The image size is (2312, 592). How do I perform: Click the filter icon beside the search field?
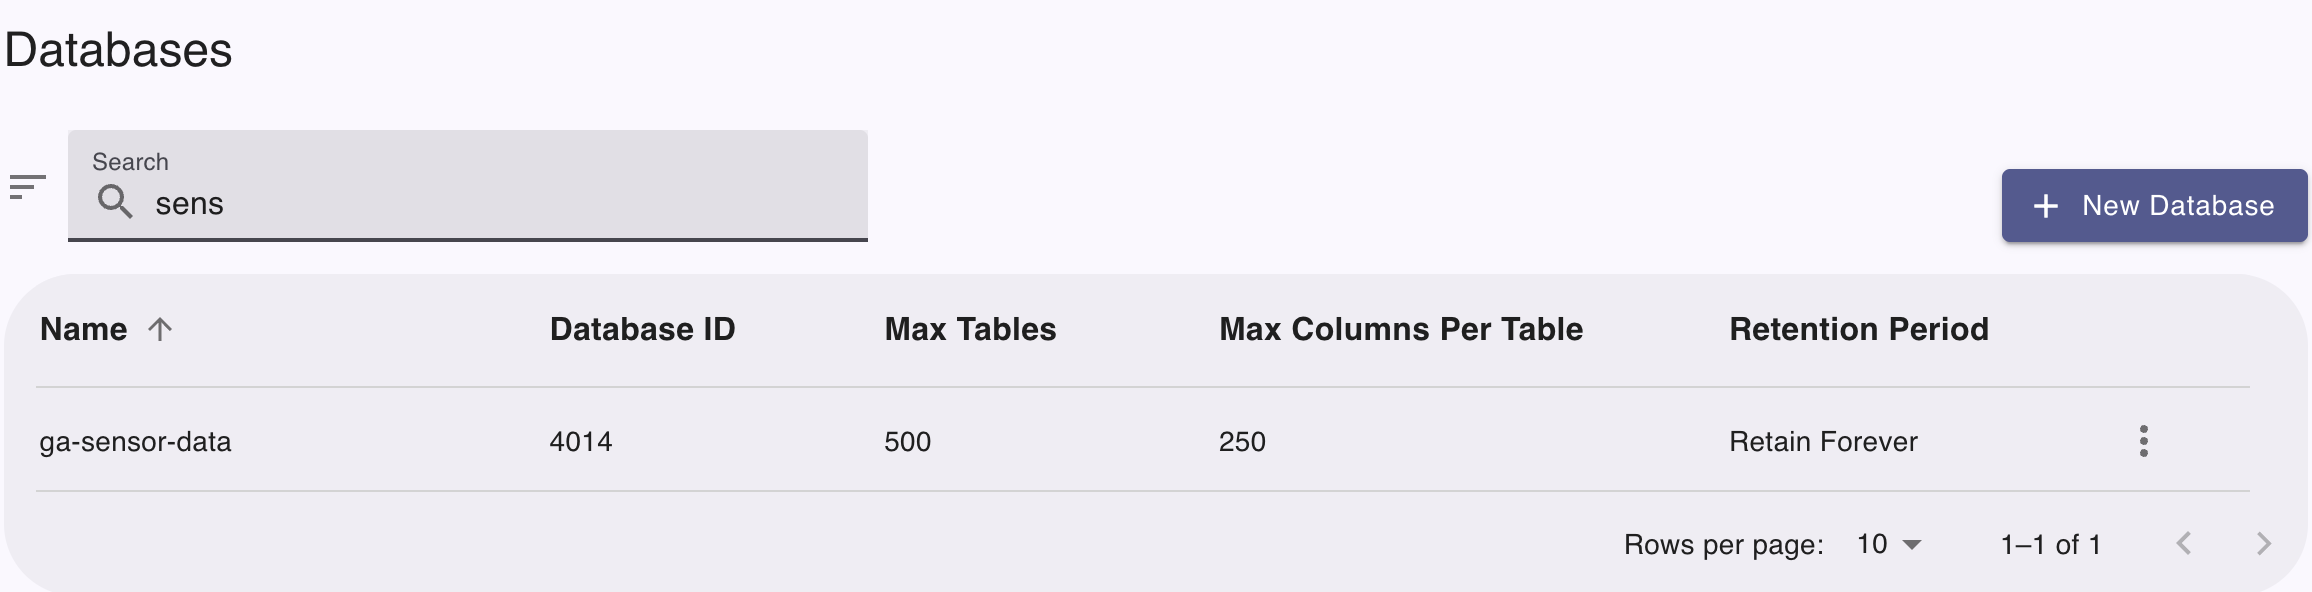click(27, 186)
